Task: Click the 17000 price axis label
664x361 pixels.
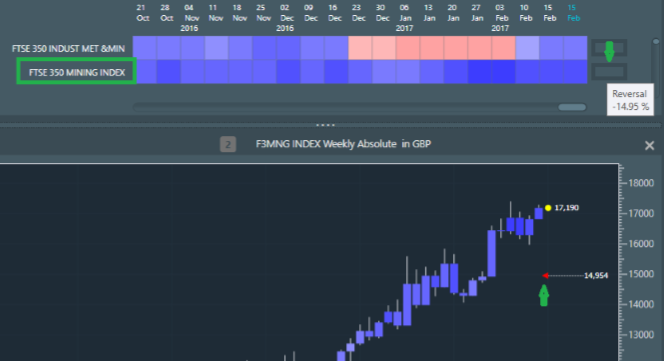Action: click(x=641, y=214)
